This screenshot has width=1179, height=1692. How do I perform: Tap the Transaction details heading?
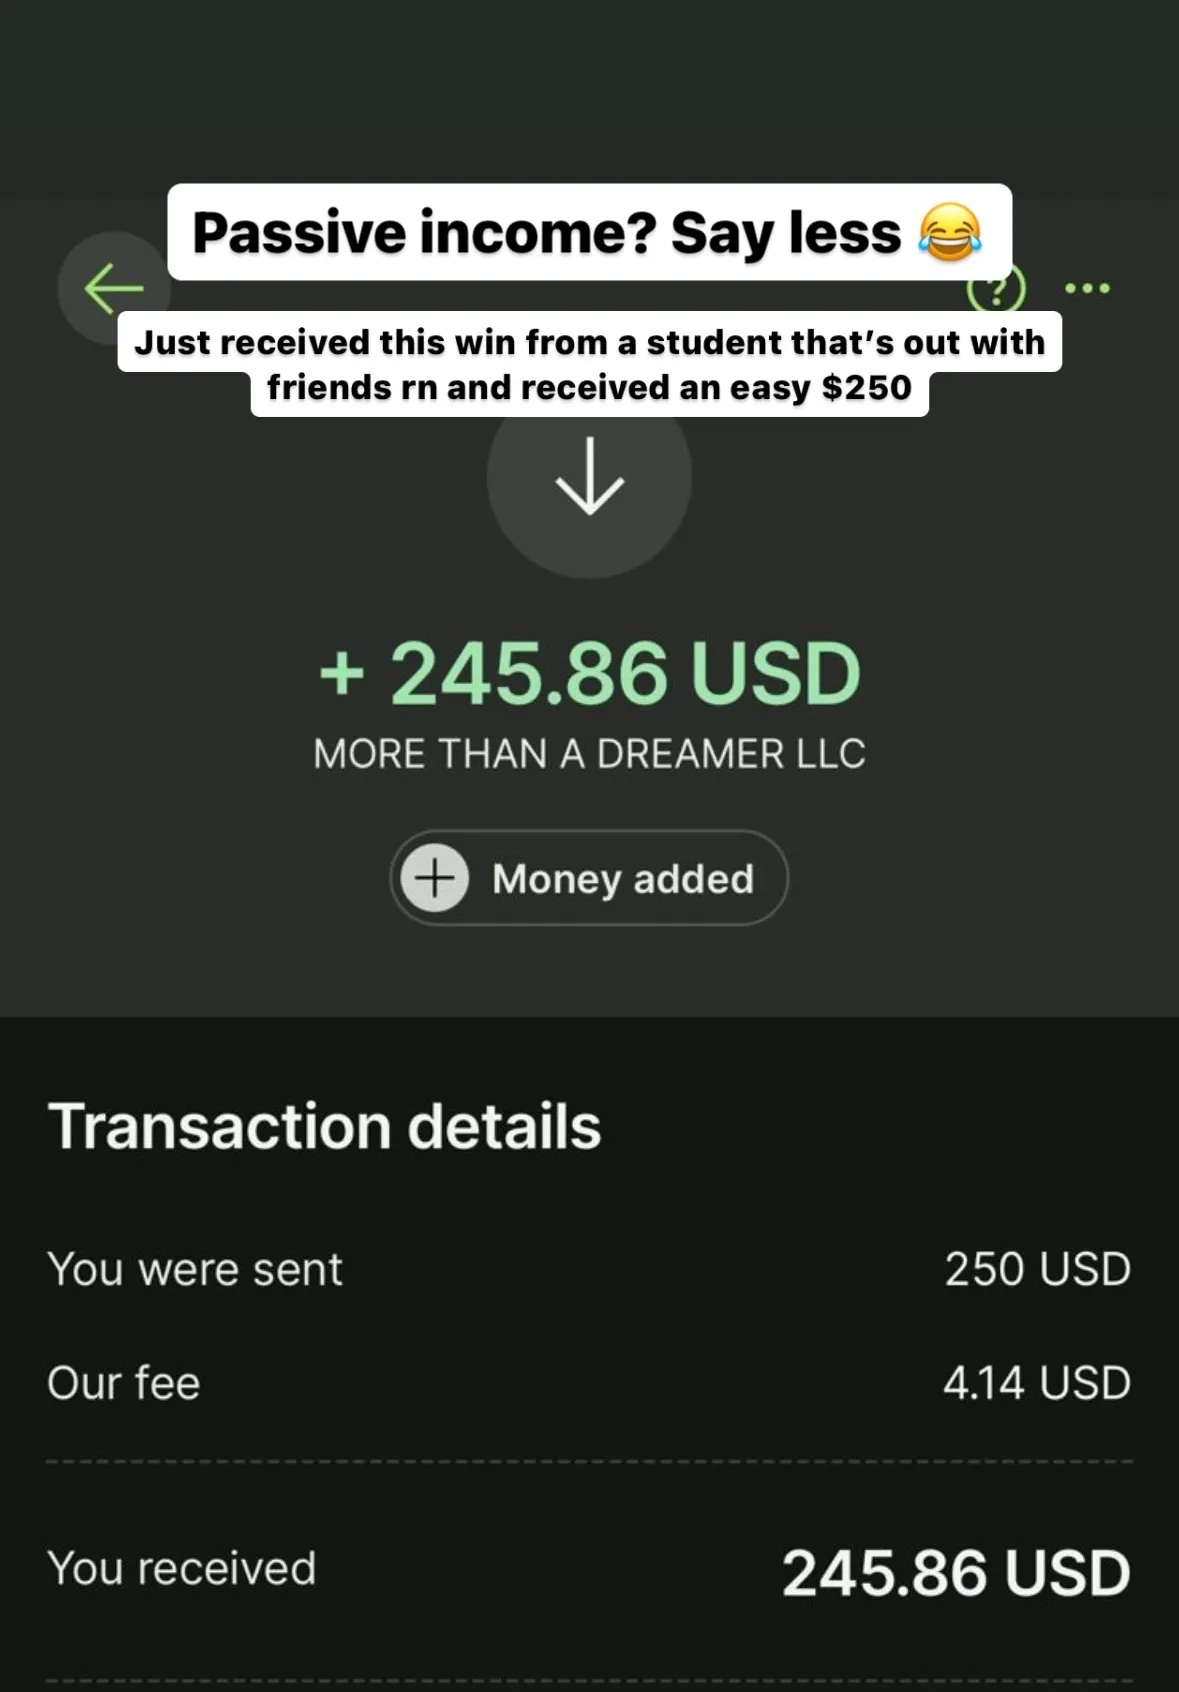(x=325, y=1127)
